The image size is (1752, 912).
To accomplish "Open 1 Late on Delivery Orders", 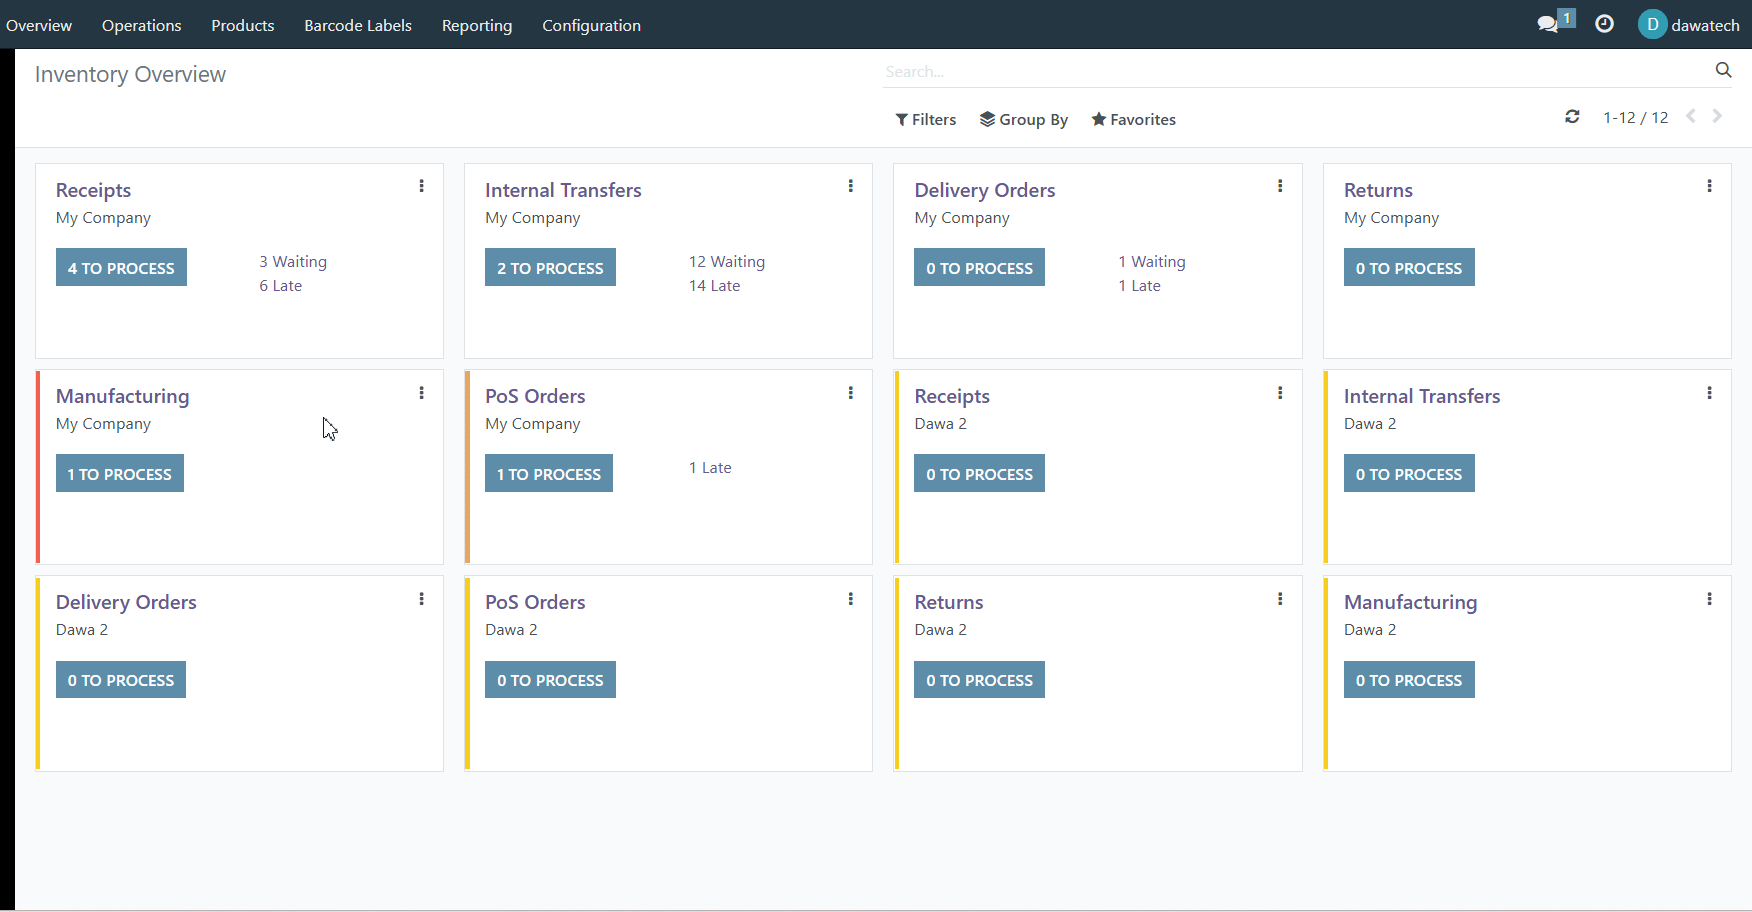I will click(x=1140, y=285).
